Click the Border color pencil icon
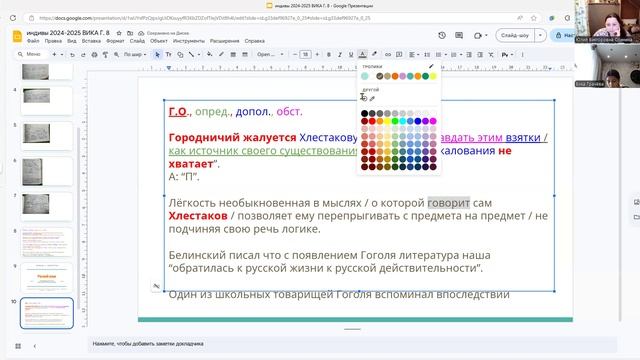The width and height of the screenshot is (640, 360). (221, 55)
